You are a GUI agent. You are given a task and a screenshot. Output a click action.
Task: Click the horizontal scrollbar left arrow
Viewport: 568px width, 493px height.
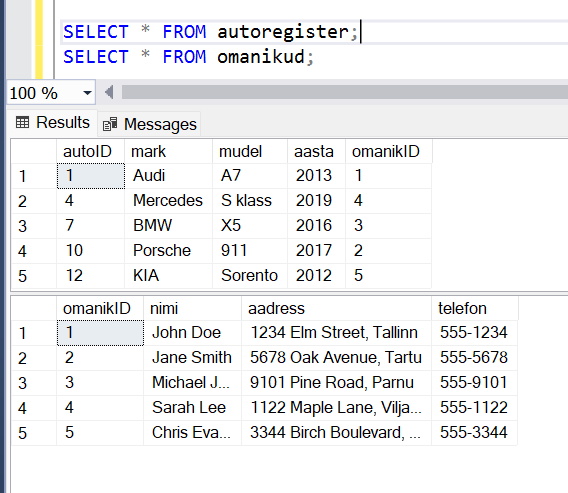pyautogui.click(x=109, y=92)
